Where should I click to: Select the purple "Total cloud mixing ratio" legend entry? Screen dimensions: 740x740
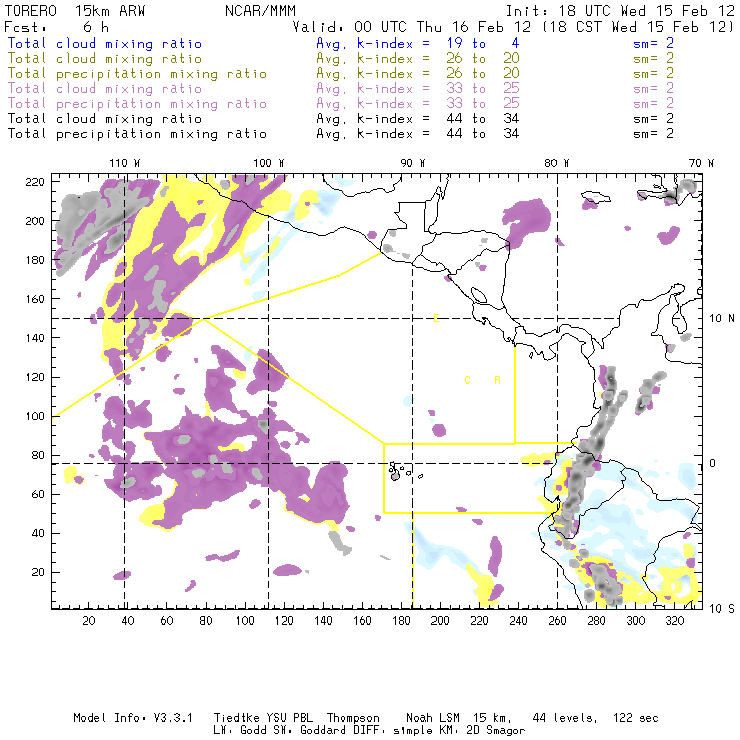click(105, 89)
